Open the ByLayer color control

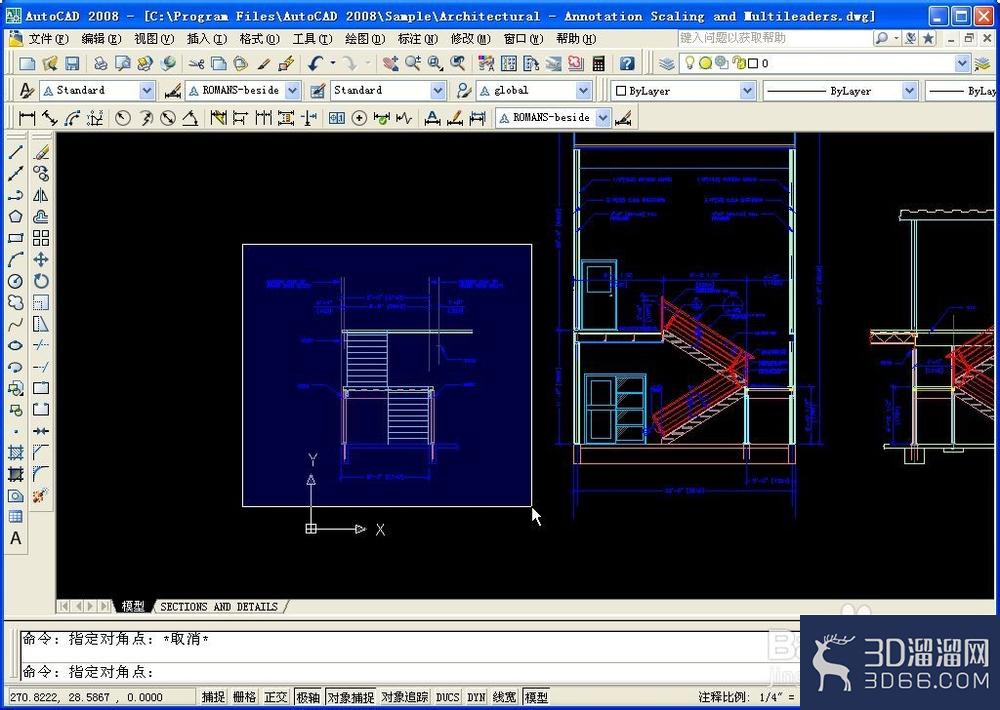tap(684, 91)
